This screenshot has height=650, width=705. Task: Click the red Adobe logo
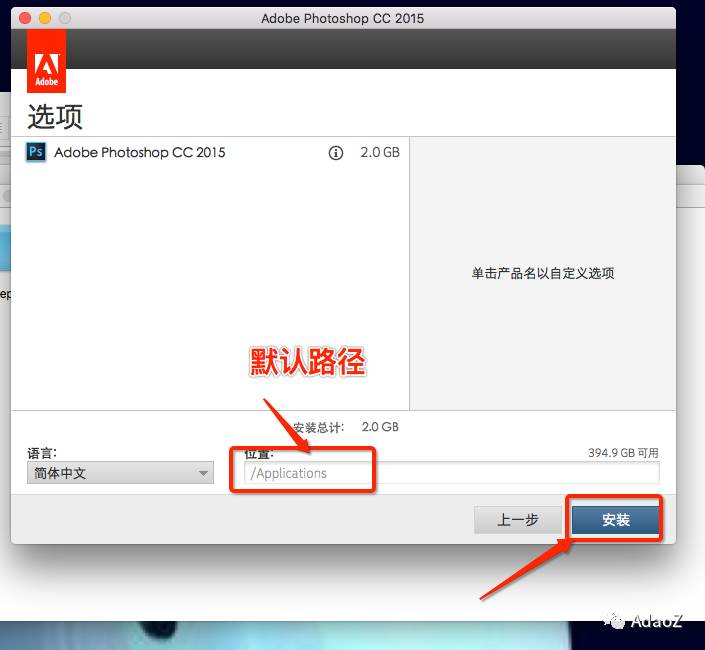pyautogui.click(x=46, y=62)
